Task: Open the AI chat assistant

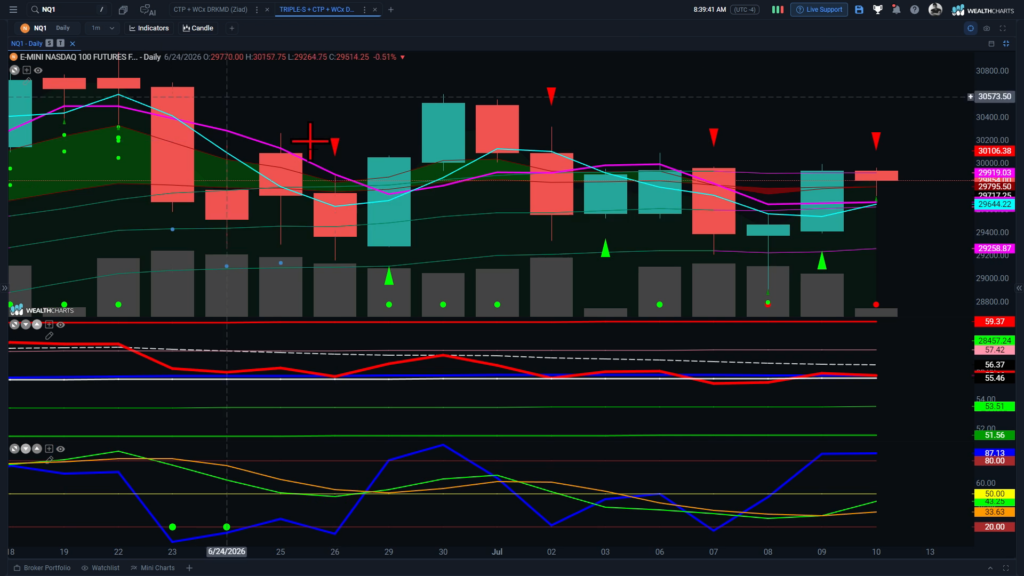Action: (x=148, y=10)
